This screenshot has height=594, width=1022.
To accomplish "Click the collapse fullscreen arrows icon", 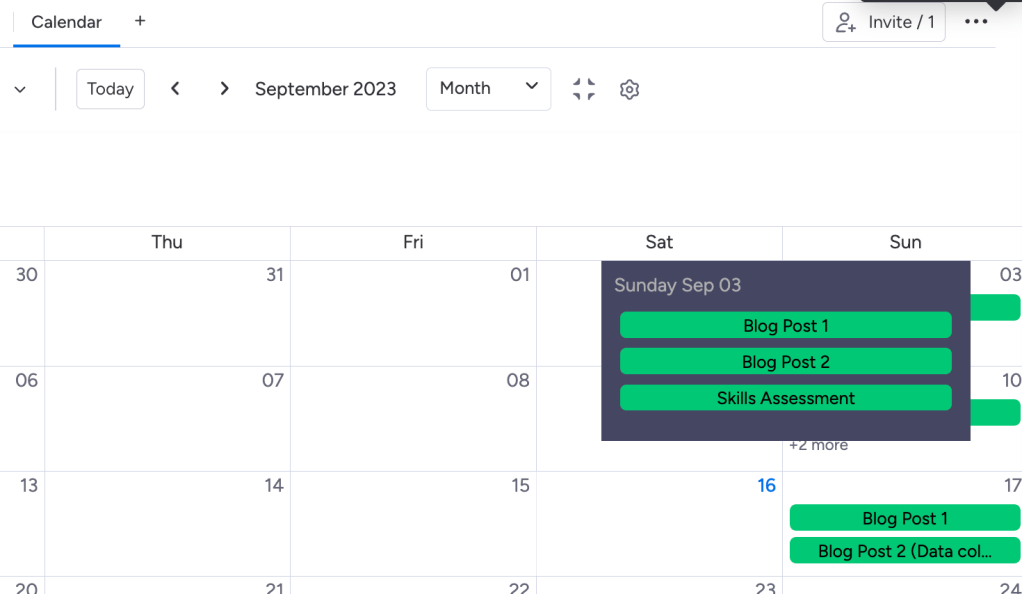I will (584, 89).
